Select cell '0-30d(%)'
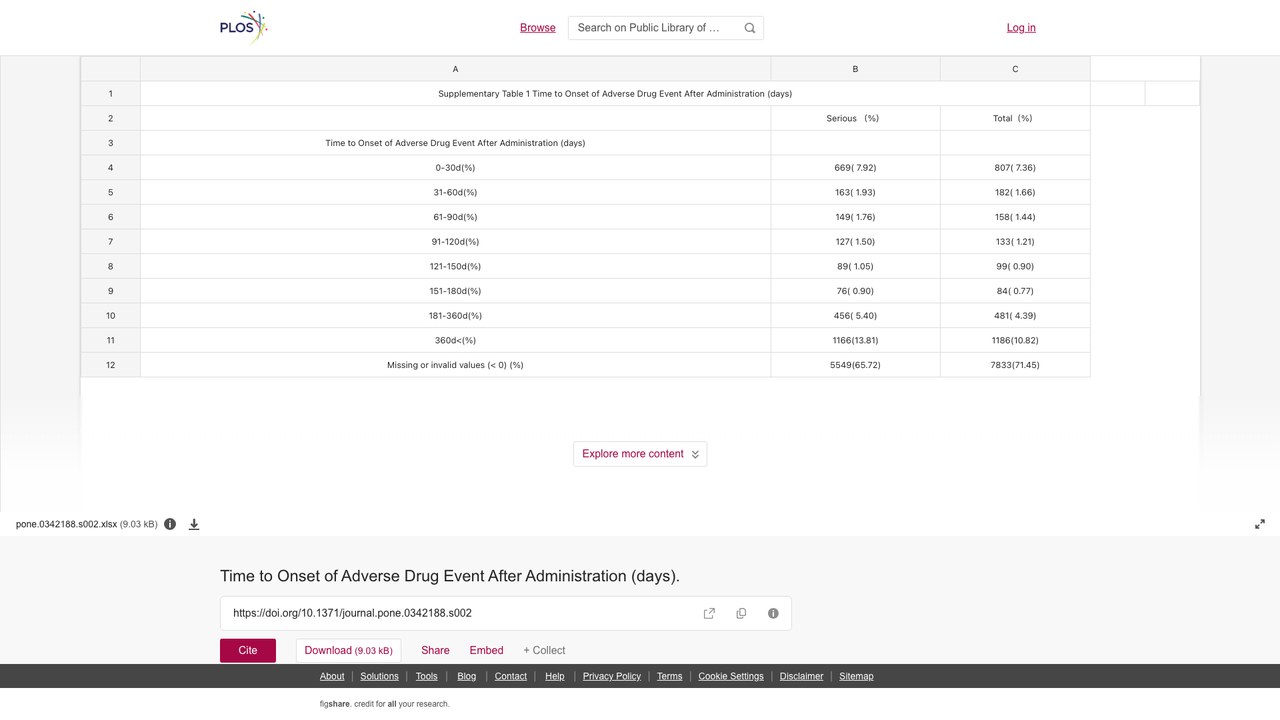 tap(455, 168)
